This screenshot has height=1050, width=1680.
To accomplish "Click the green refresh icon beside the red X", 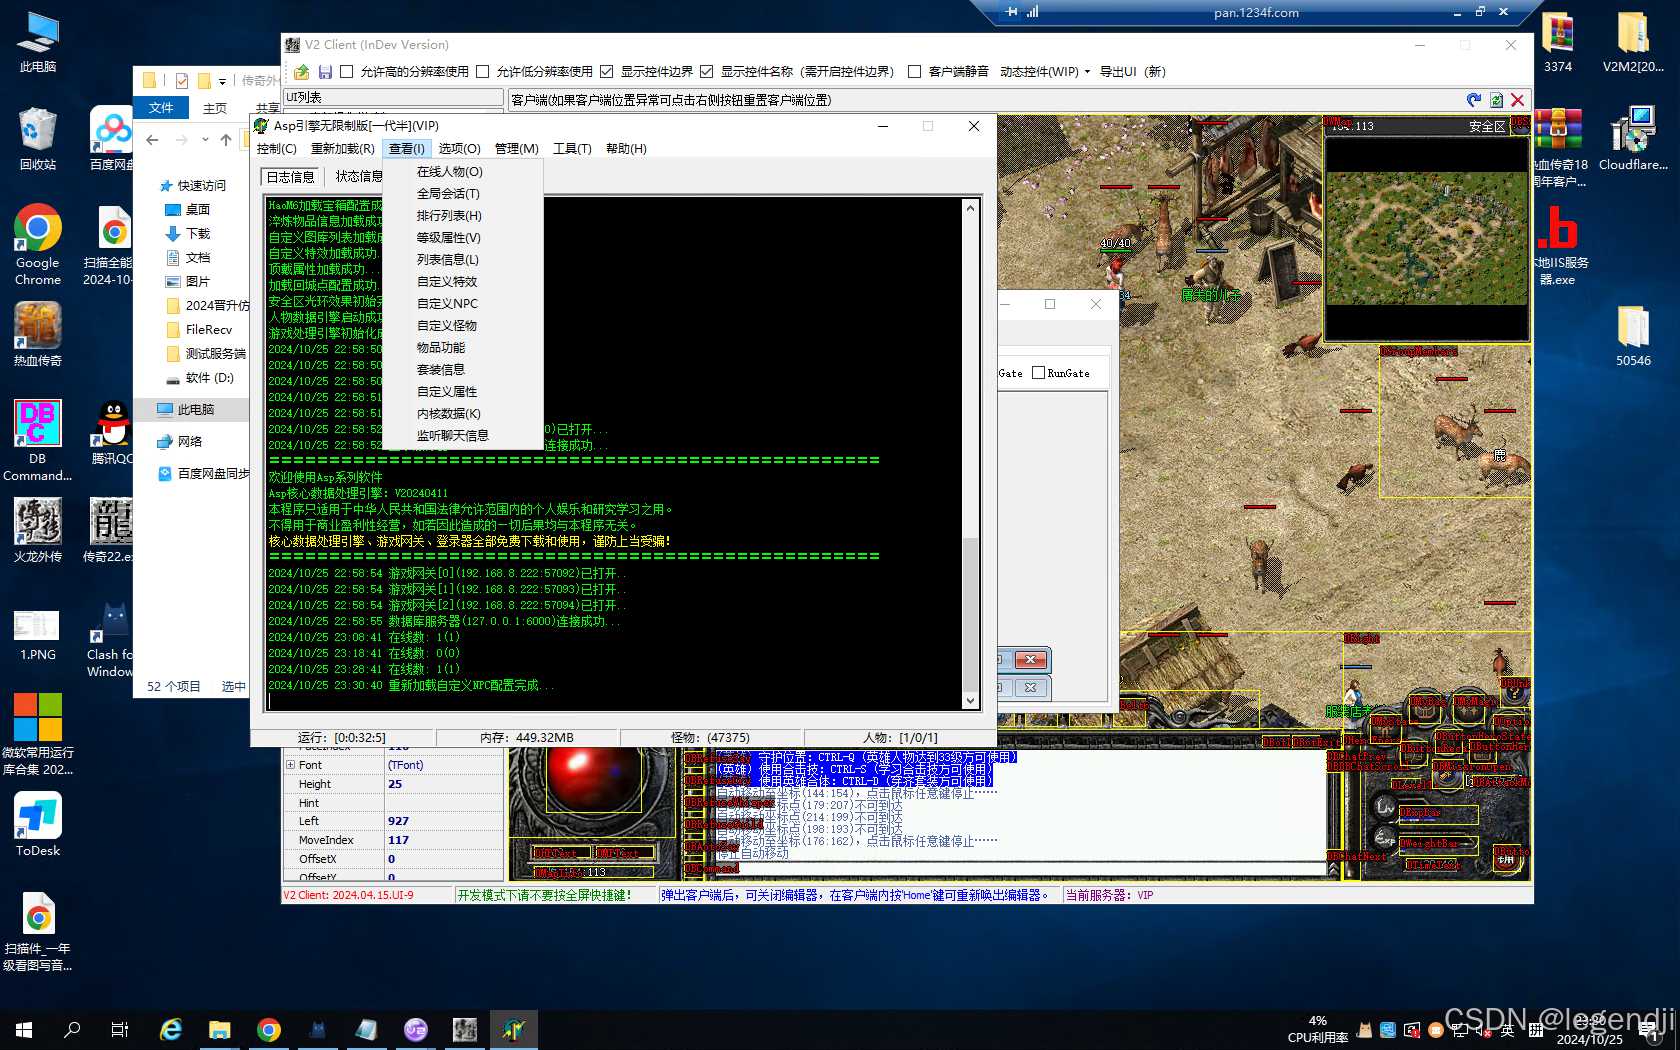I will tap(1496, 100).
